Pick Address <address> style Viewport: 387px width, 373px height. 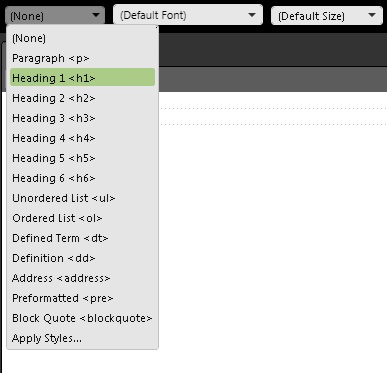click(82, 278)
